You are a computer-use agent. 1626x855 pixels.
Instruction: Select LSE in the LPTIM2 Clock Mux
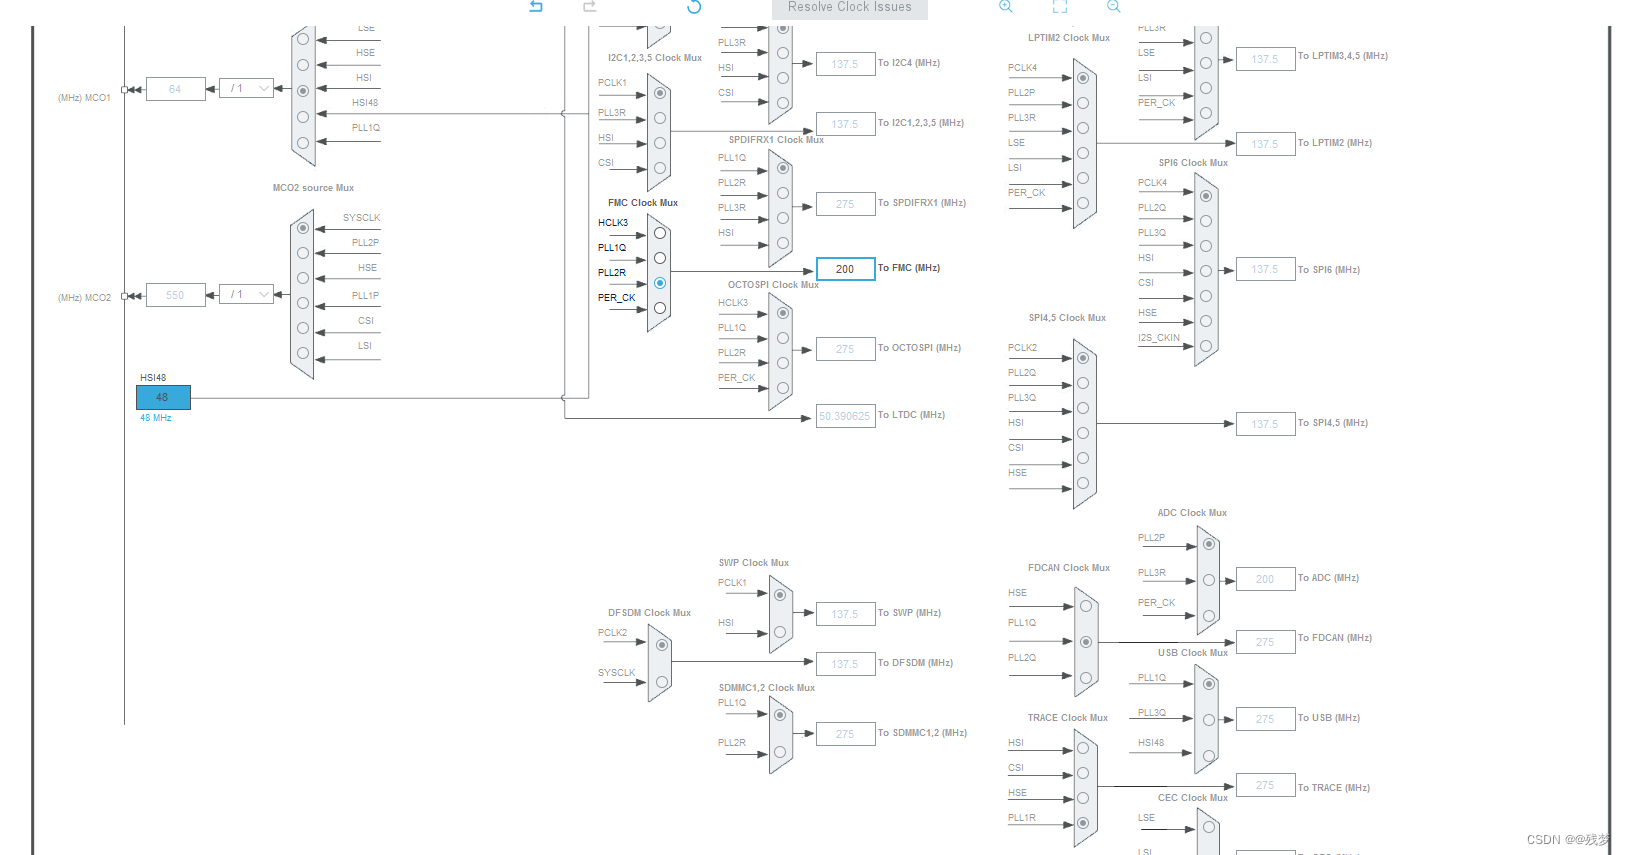tap(1083, 153)
